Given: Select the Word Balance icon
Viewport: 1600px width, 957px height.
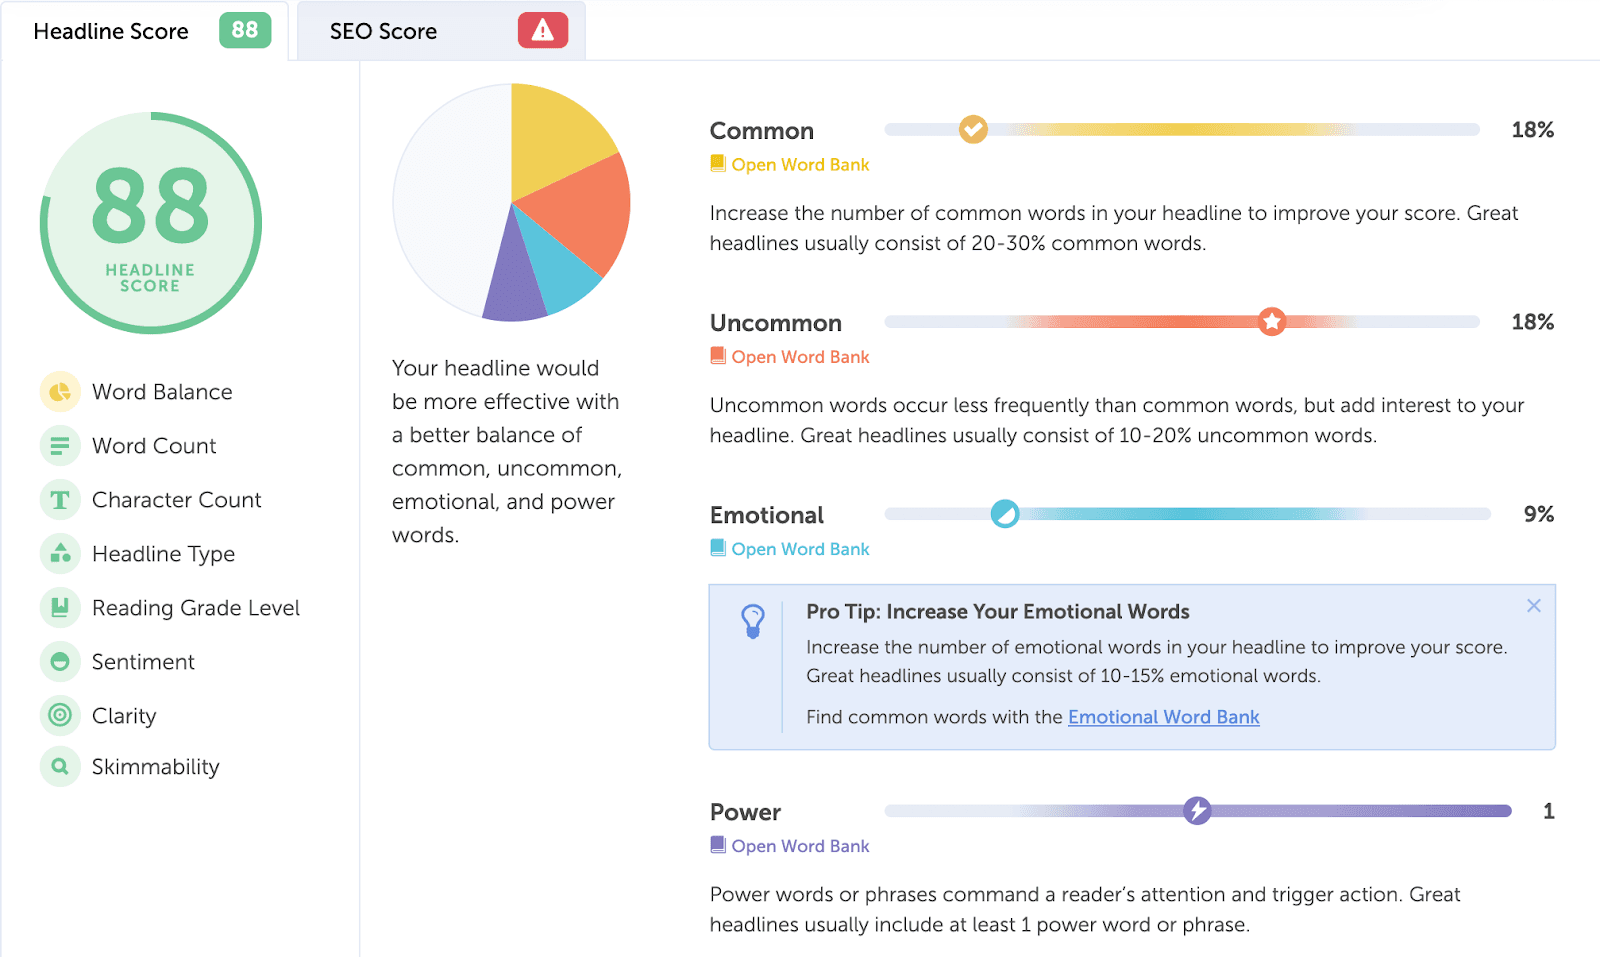Looking at the screenshot, I should click(x=60, y=391).
